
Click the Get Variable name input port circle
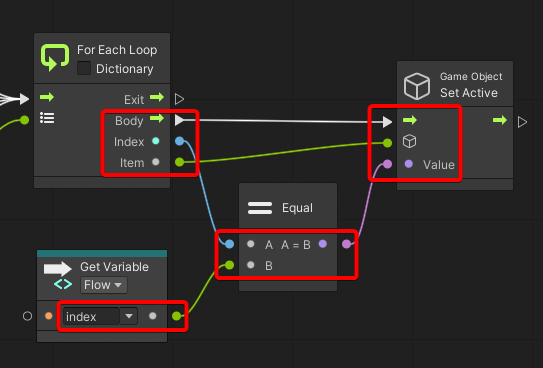pos(27,316)
